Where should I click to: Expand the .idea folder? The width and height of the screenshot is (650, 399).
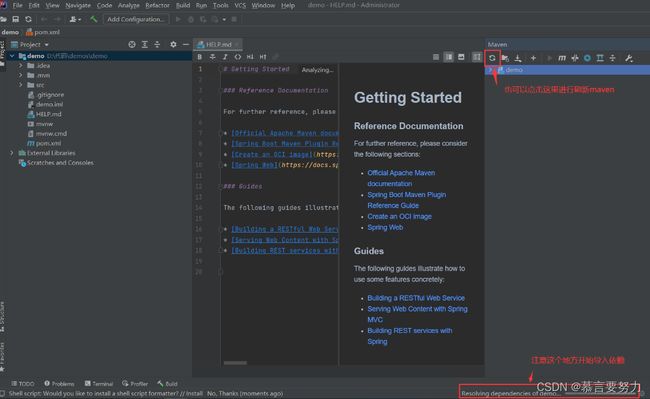click(21, 65)
